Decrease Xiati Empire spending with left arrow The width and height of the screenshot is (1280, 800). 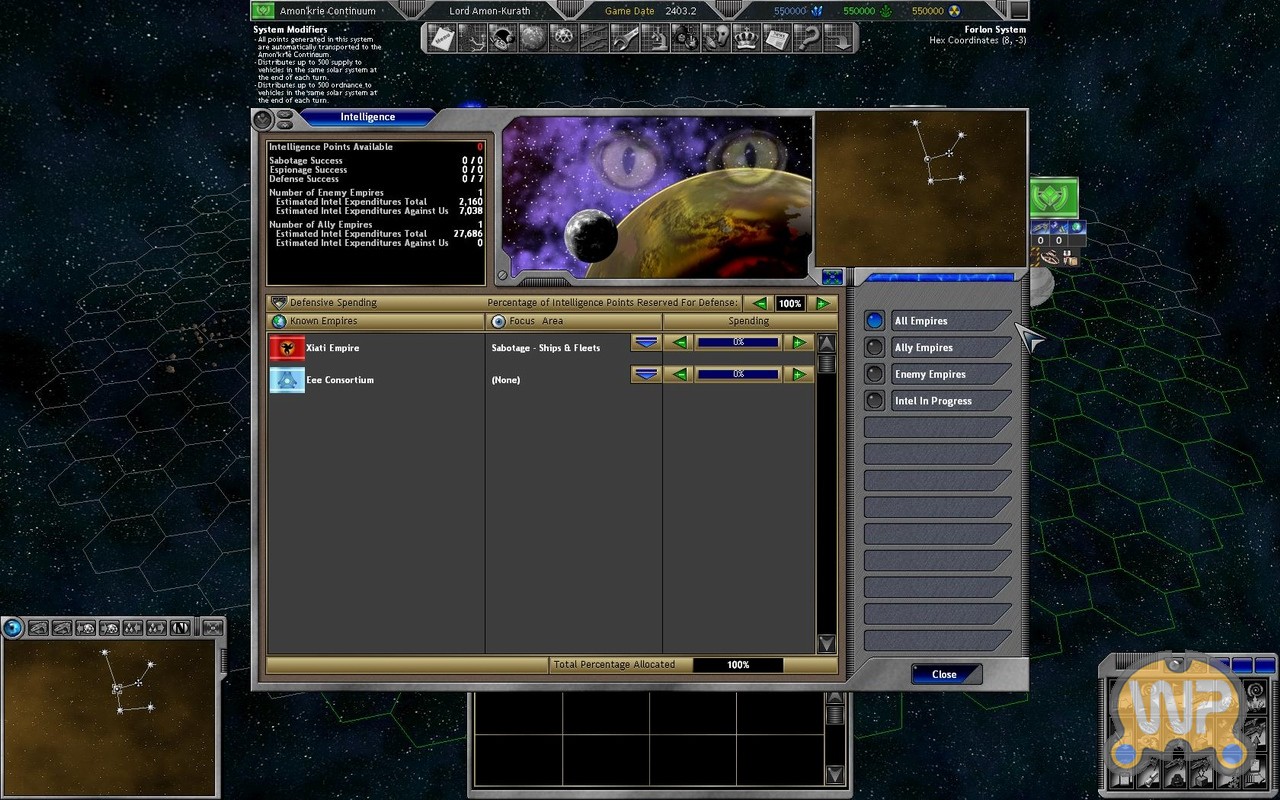click(680, 343)
